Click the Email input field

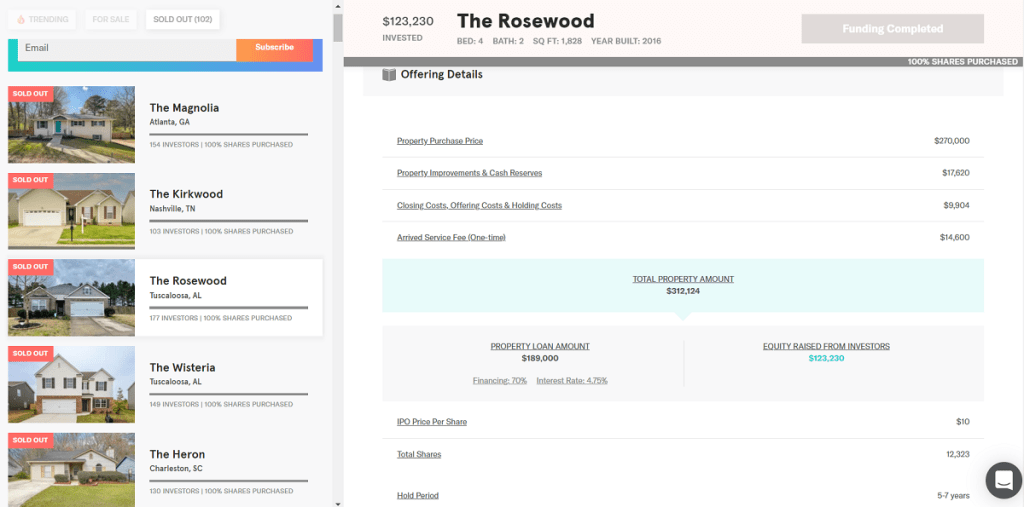125,48
